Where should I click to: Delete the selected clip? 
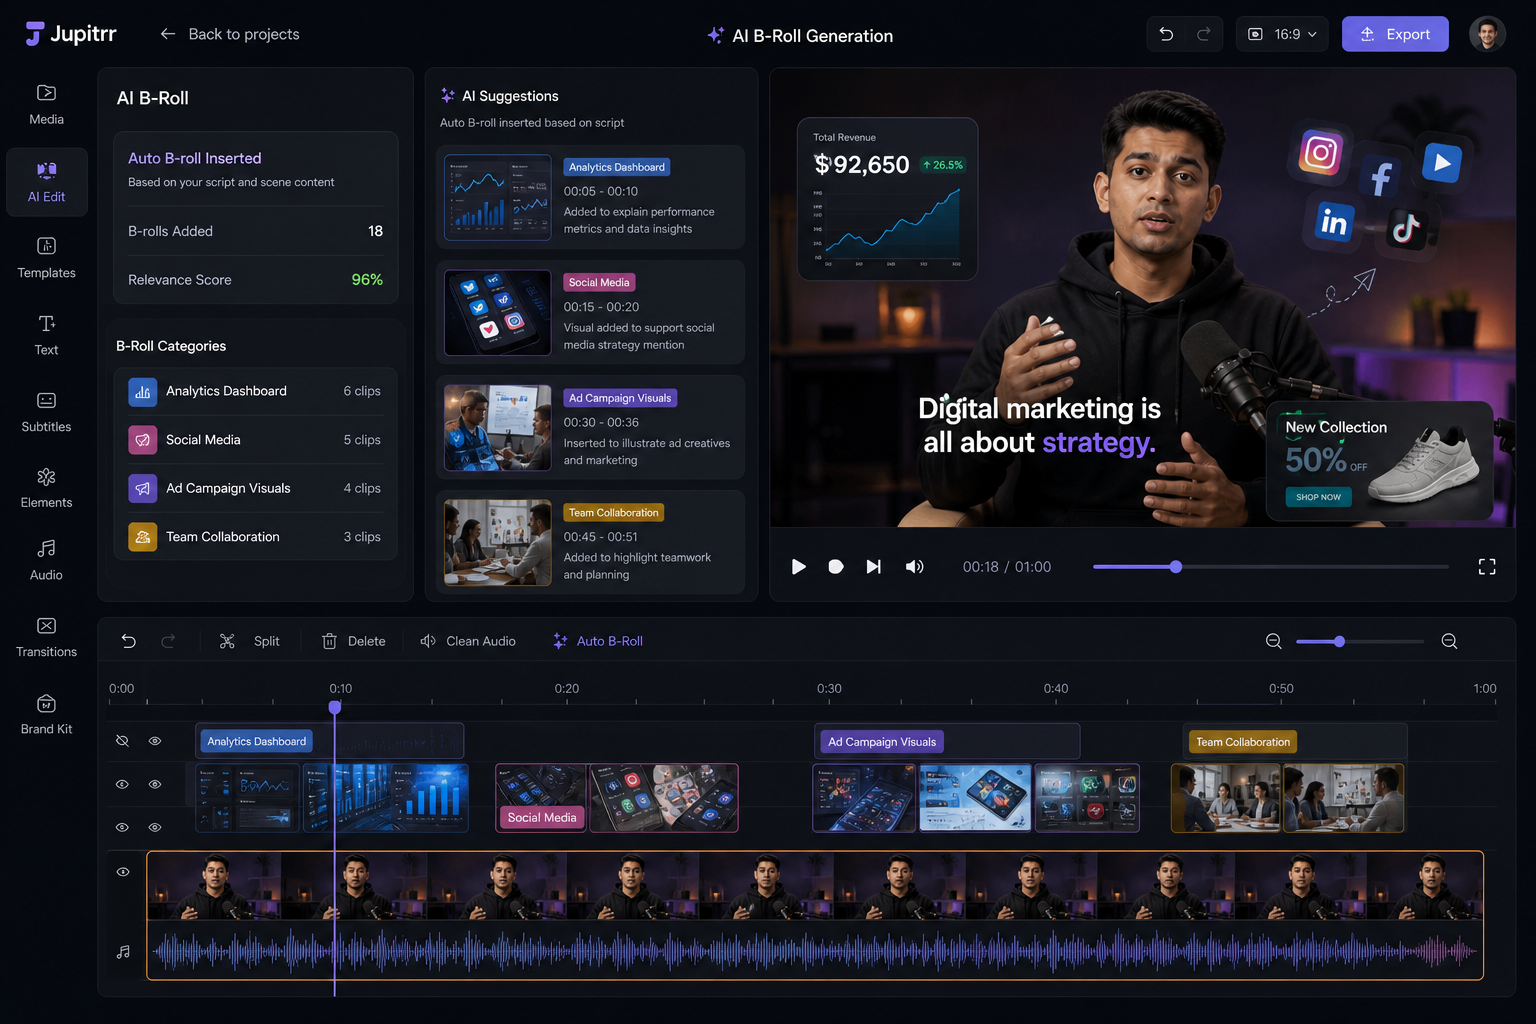[x=353, y=641]
